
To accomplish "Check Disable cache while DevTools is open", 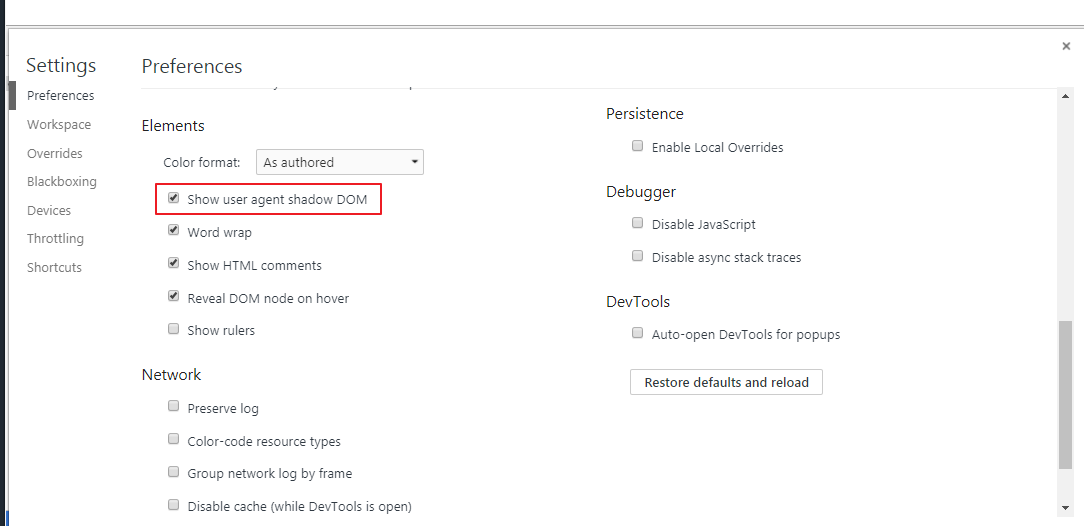I will pyautogui.click(x=174, y=505).
